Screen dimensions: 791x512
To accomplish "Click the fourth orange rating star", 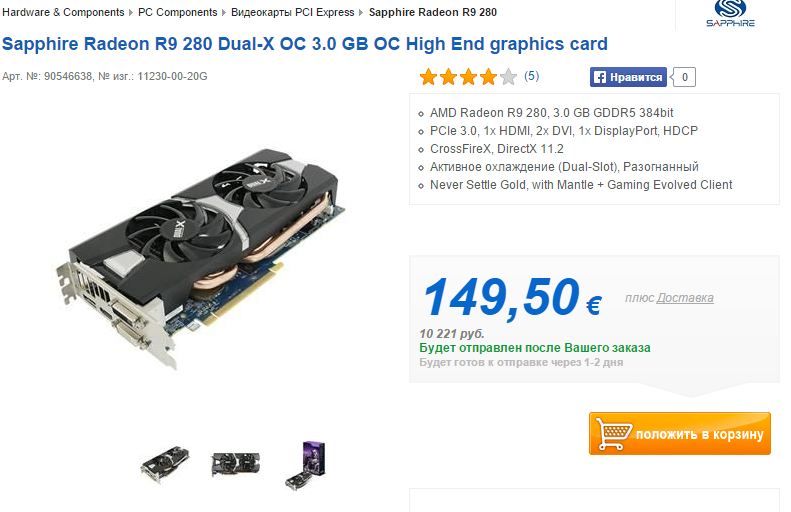I will tap(488, 77).
